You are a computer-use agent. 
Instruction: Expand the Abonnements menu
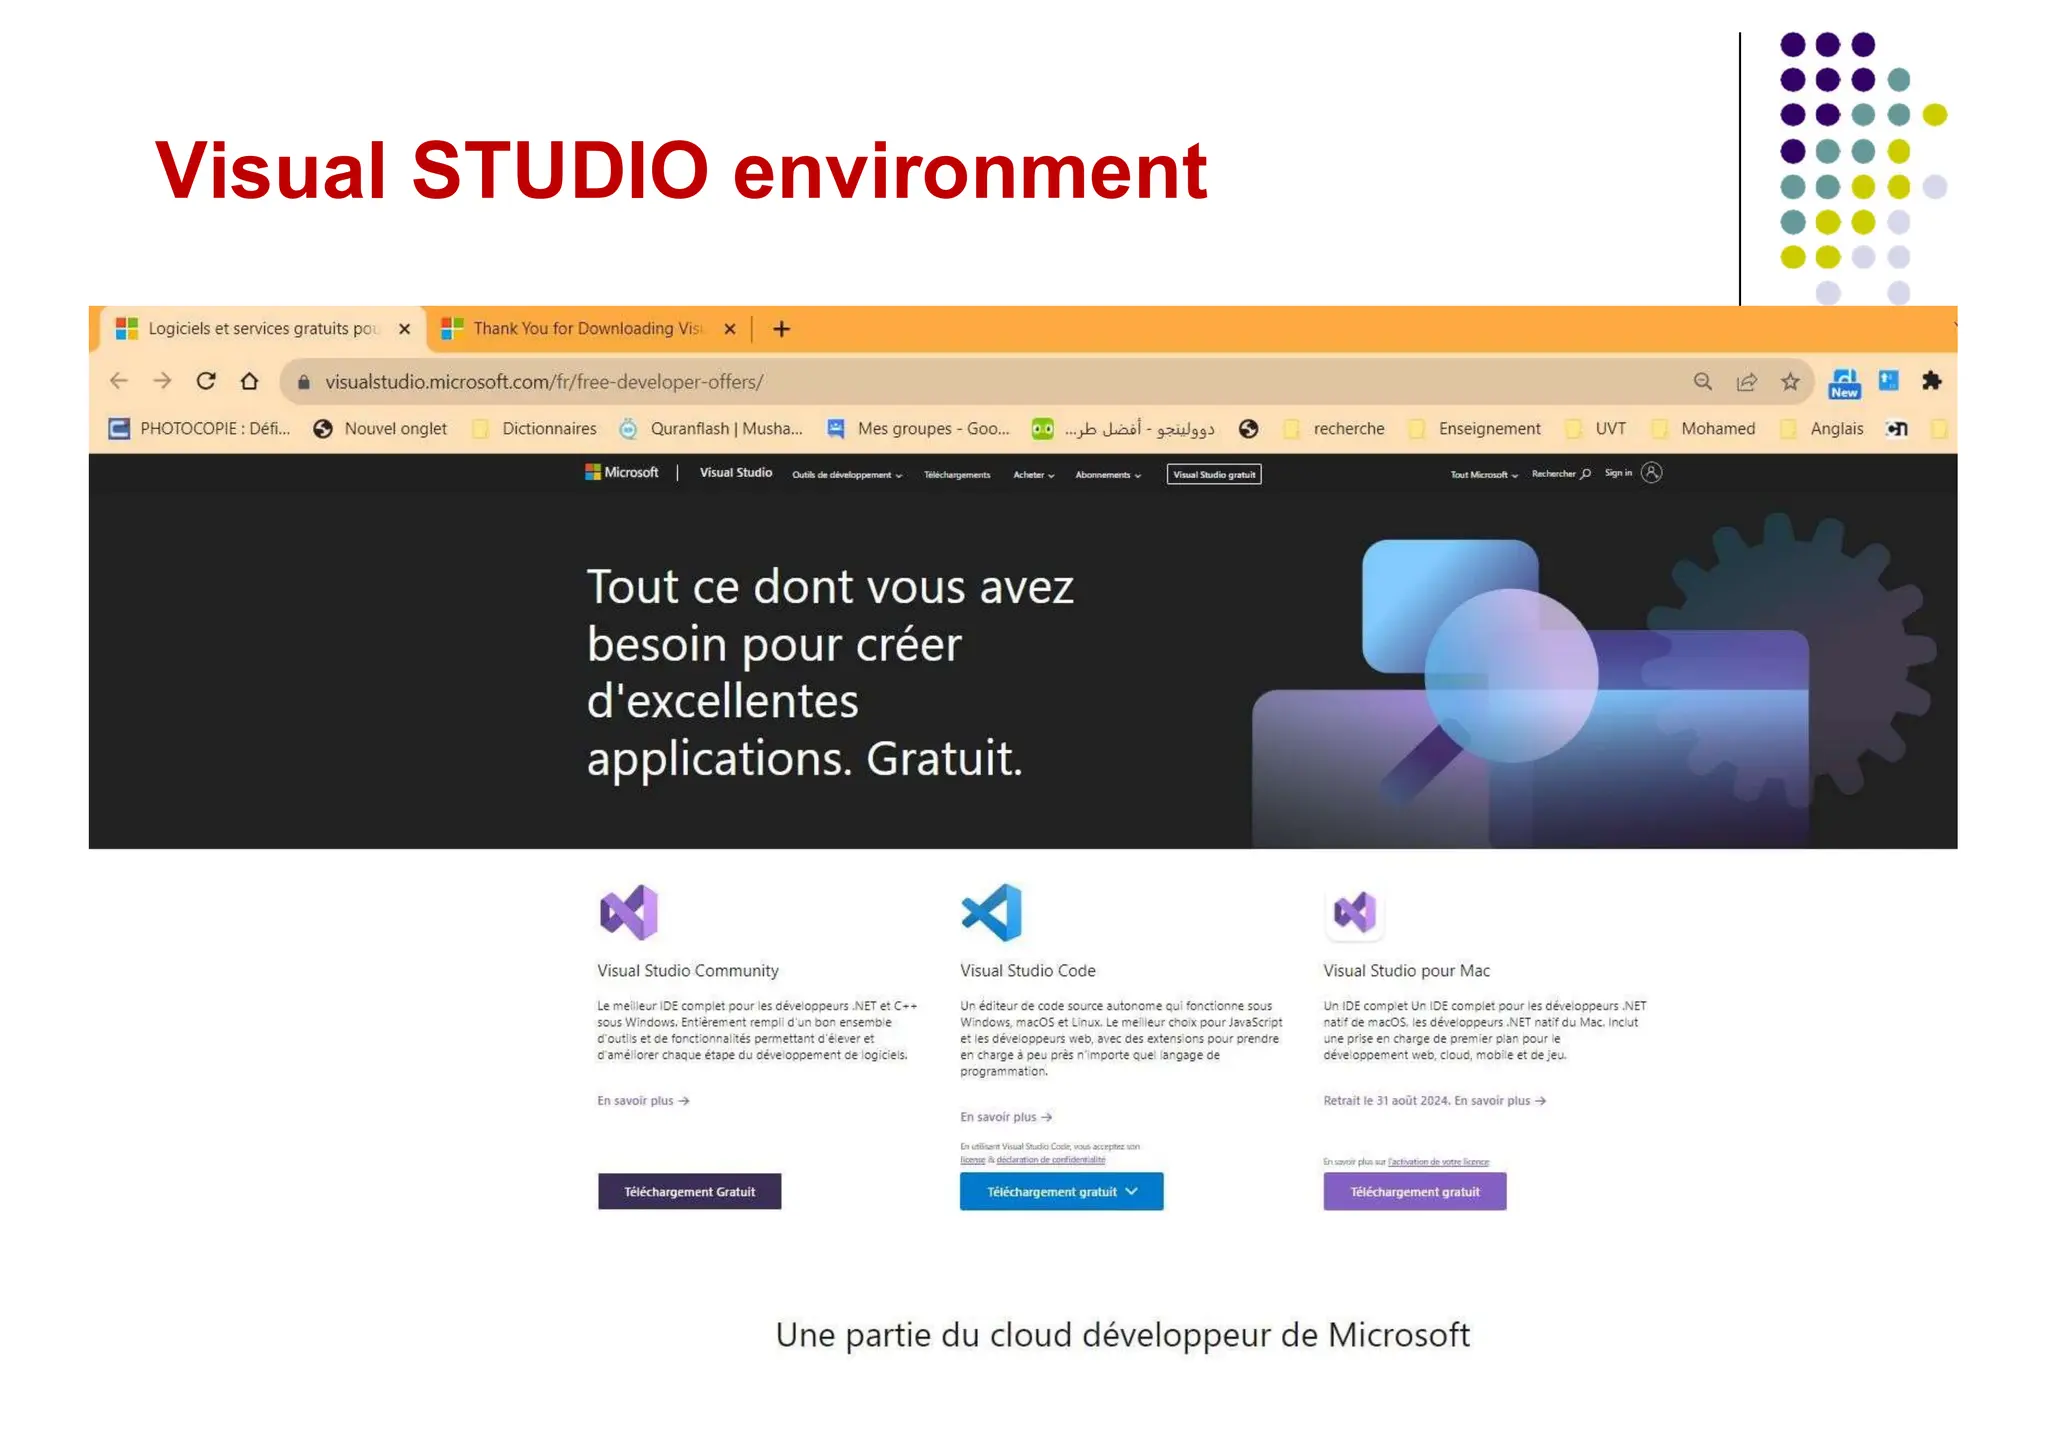pyautogui.click(x=1108, y=475)
